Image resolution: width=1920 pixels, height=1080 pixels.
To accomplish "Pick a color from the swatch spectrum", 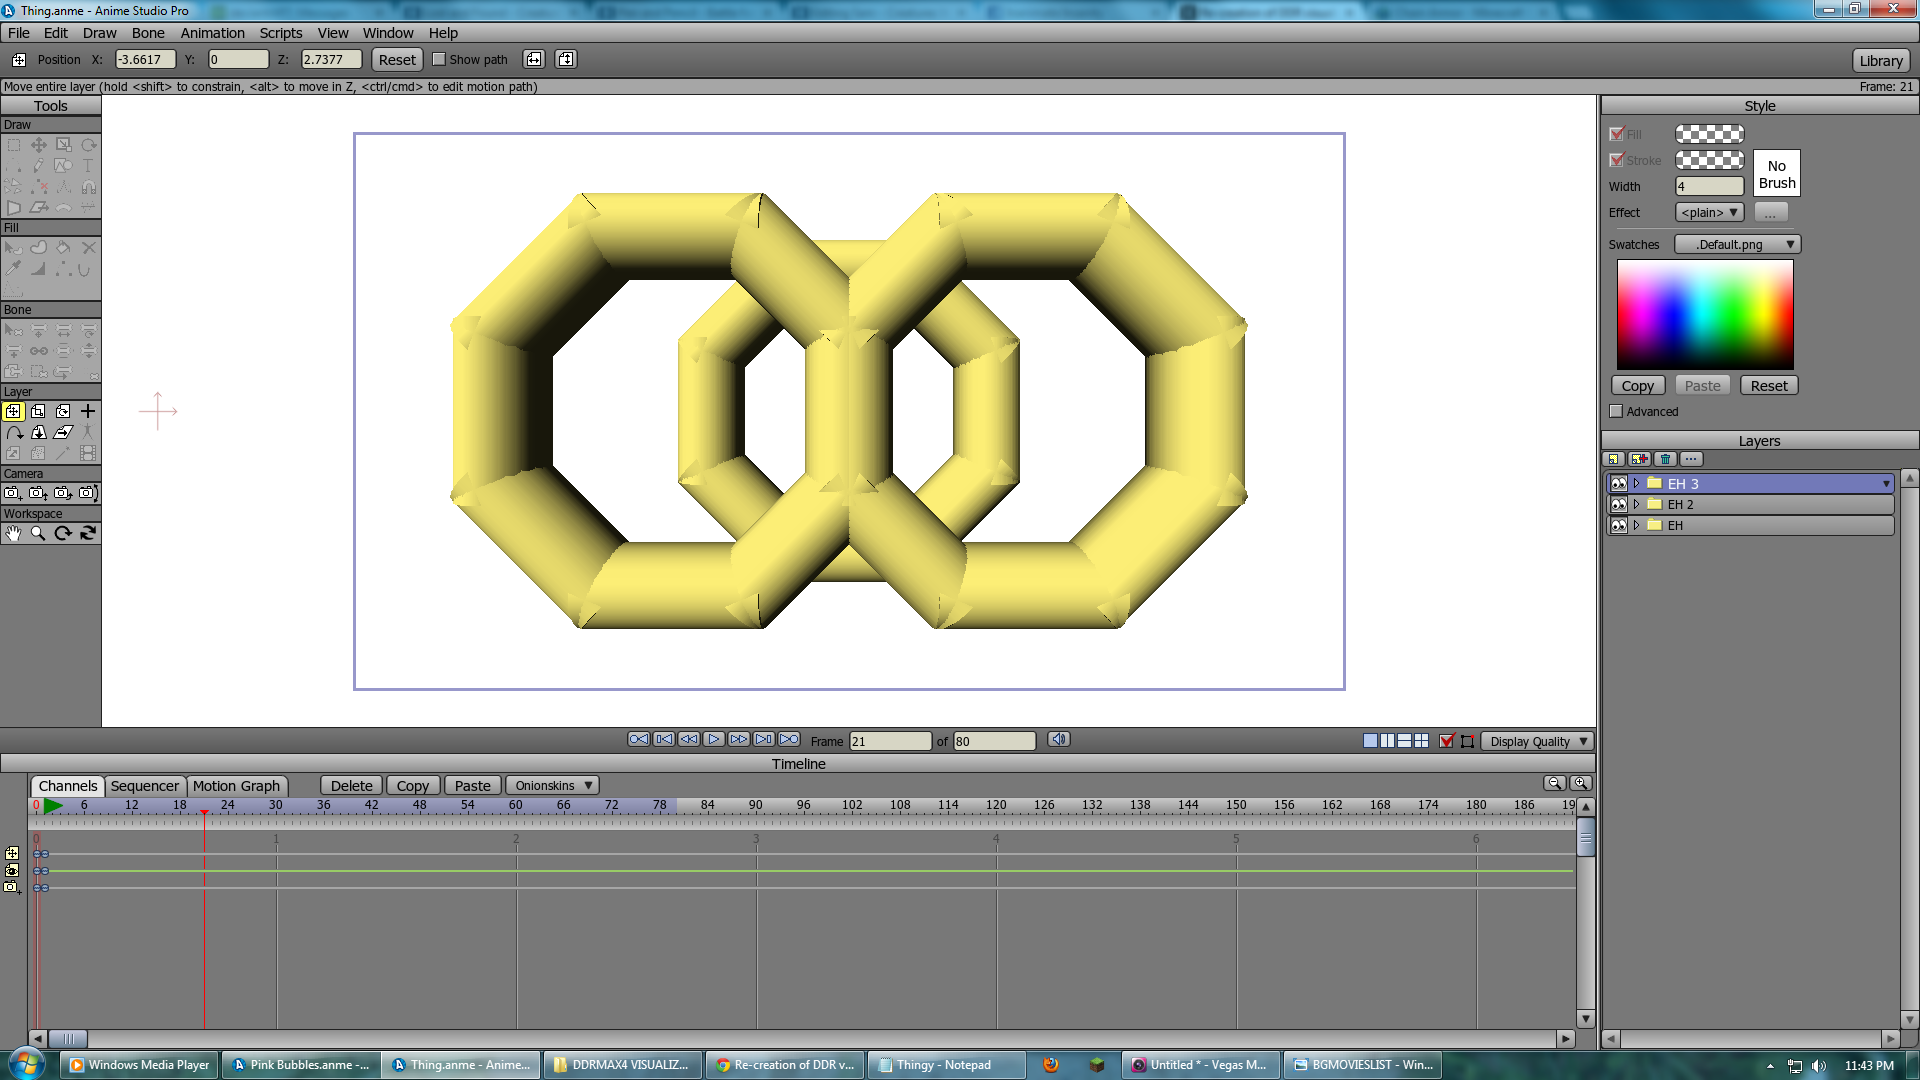I will 1705,315.
